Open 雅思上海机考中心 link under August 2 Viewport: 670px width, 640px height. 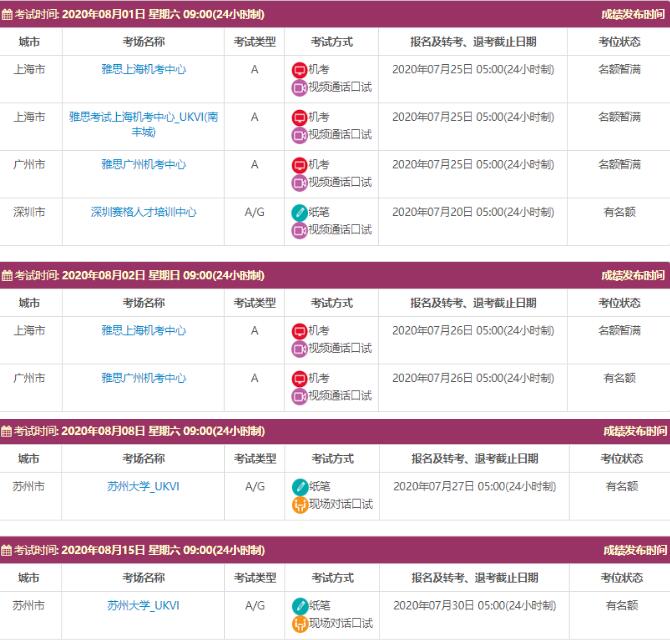(x=143, y=330)
